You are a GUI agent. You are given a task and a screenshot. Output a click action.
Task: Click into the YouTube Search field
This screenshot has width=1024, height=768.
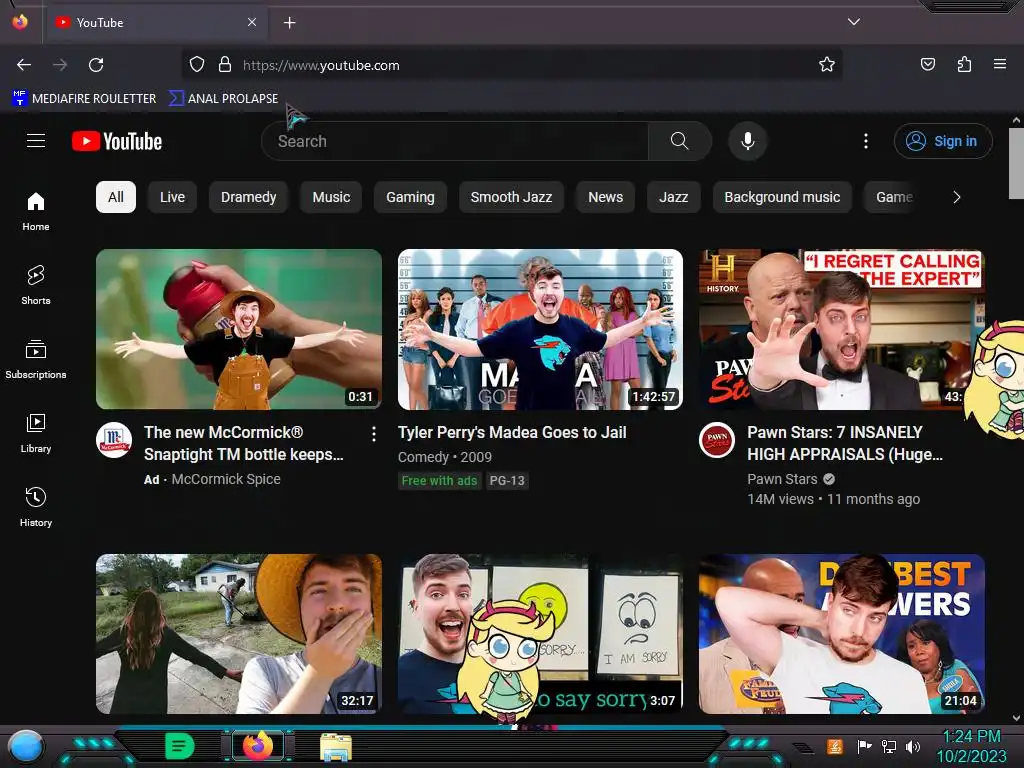[455, 141]
